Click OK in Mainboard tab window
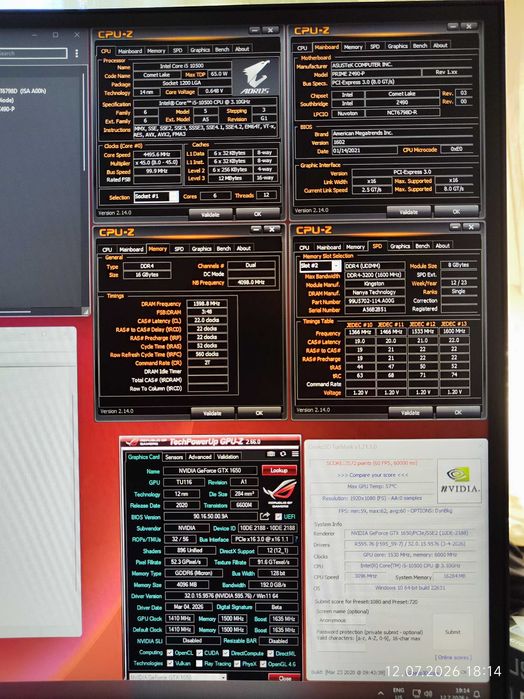 tap(457, 212)
